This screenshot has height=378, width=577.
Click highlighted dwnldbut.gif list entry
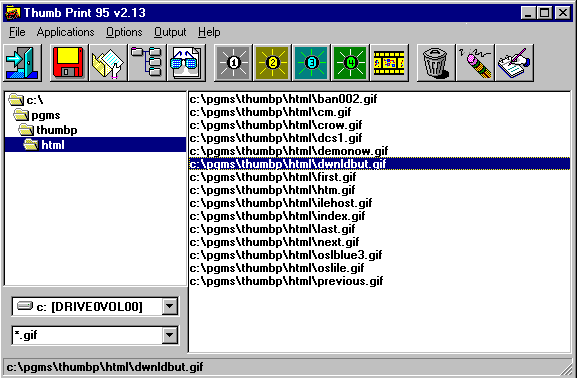click(x=380, y=164)
